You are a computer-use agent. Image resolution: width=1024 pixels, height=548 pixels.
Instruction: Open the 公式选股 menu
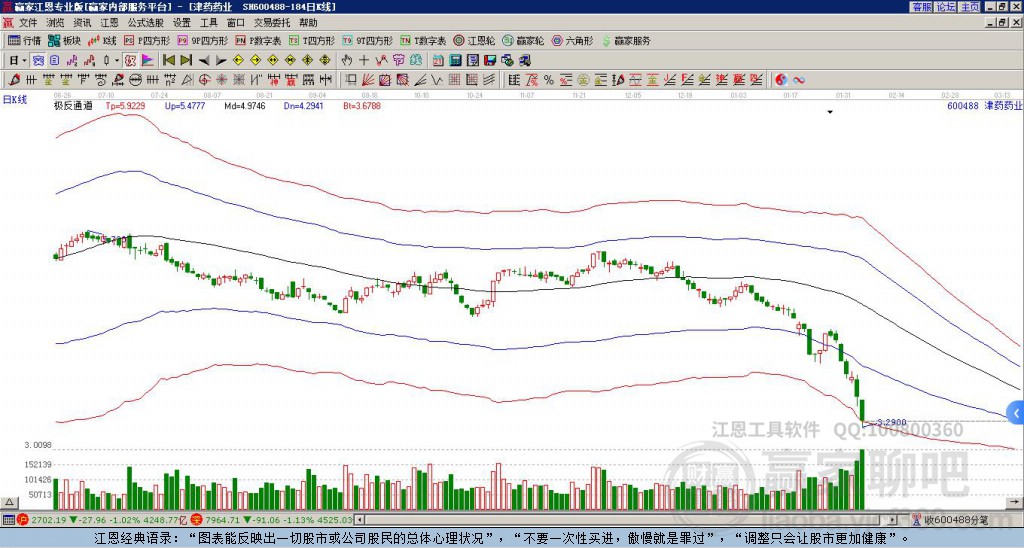click(x=146, y=23)
